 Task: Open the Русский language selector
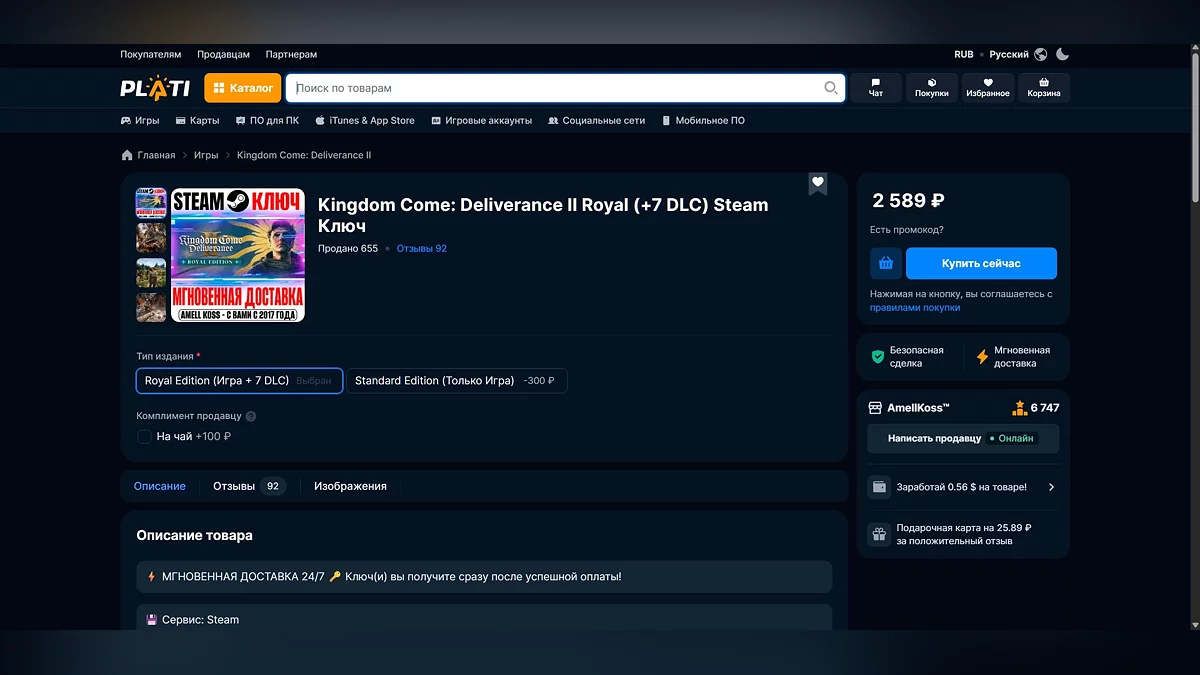pyautogui.click(x=1008, y=54)
